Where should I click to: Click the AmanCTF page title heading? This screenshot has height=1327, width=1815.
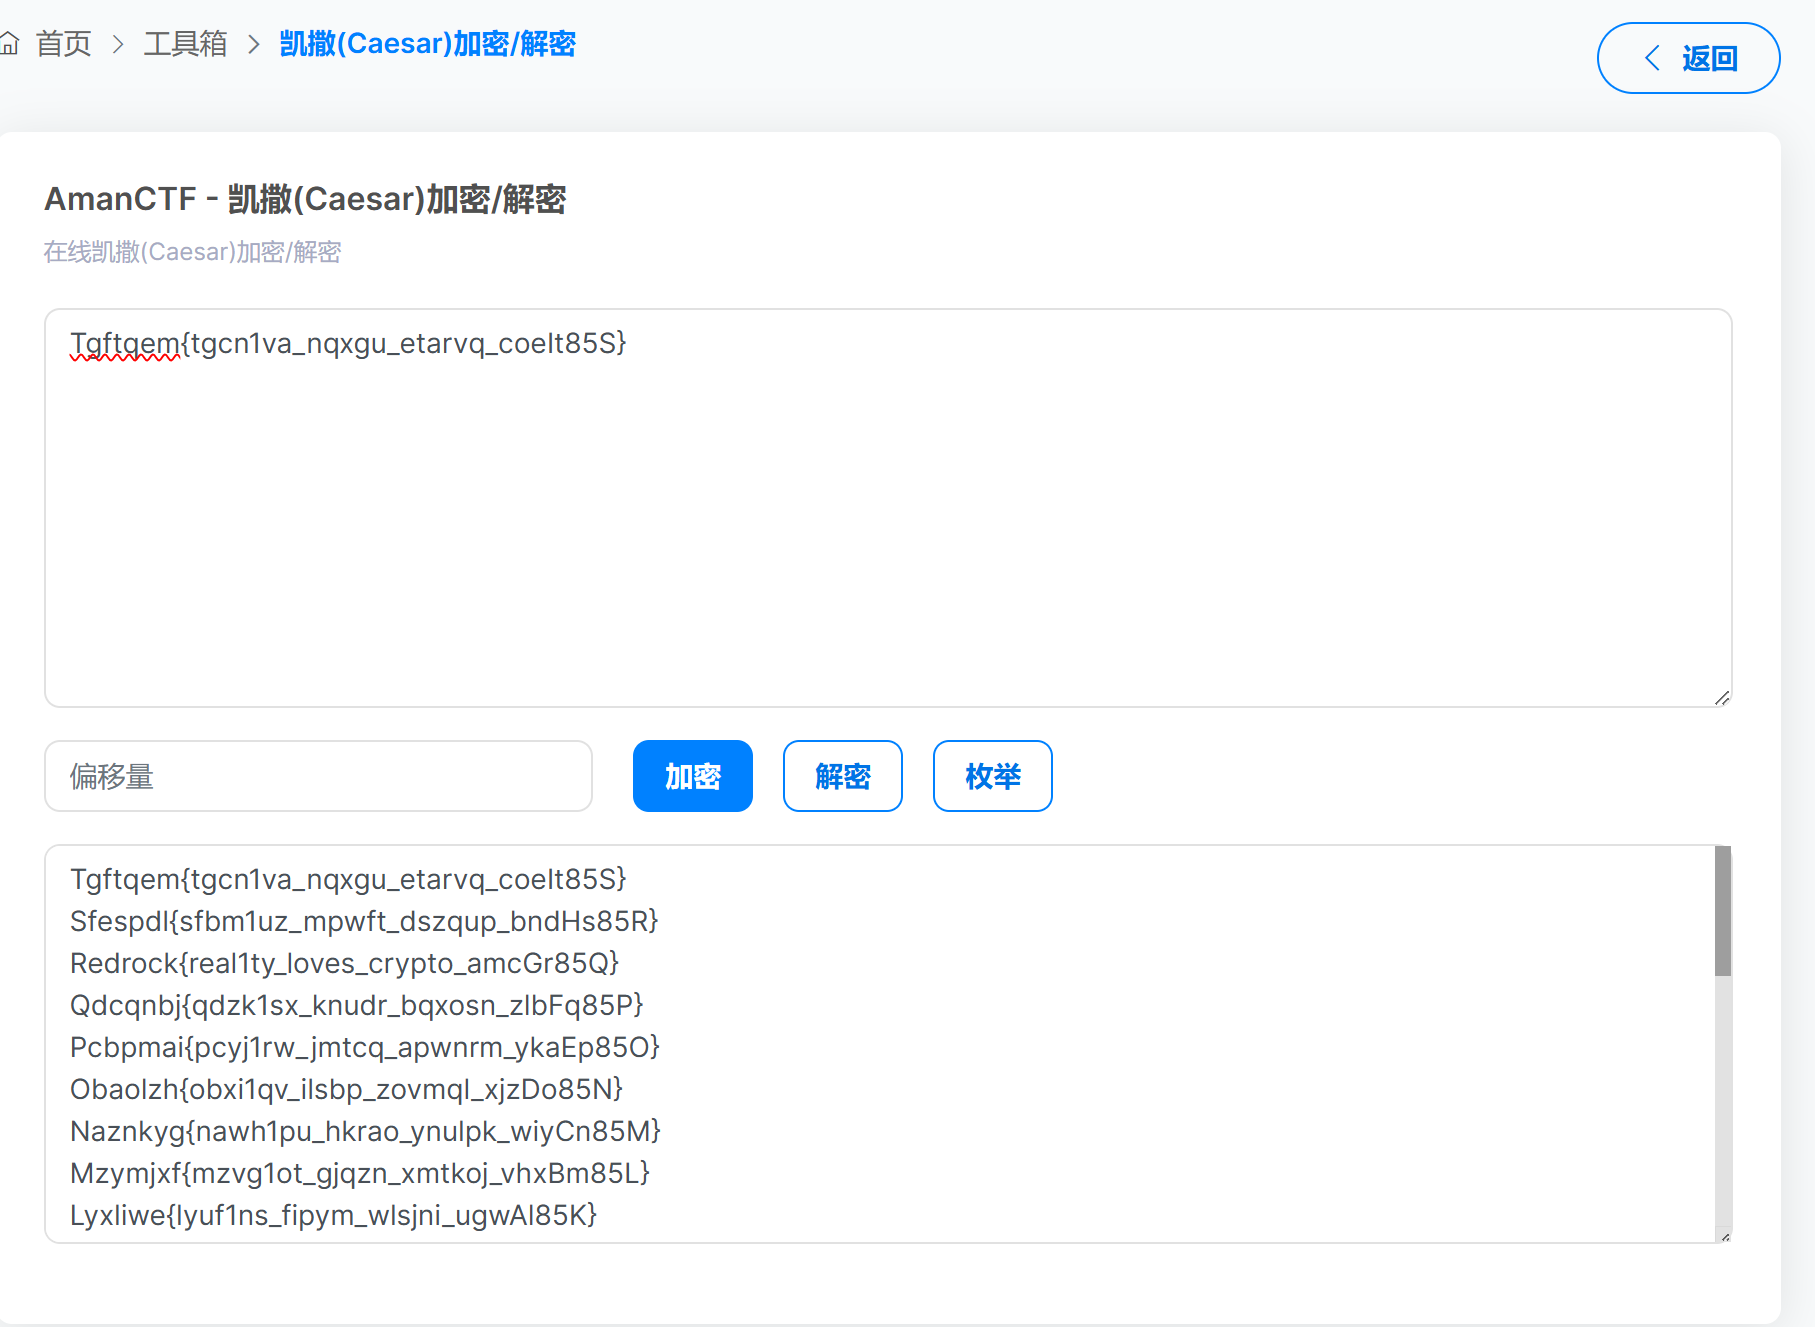point(305,199)
